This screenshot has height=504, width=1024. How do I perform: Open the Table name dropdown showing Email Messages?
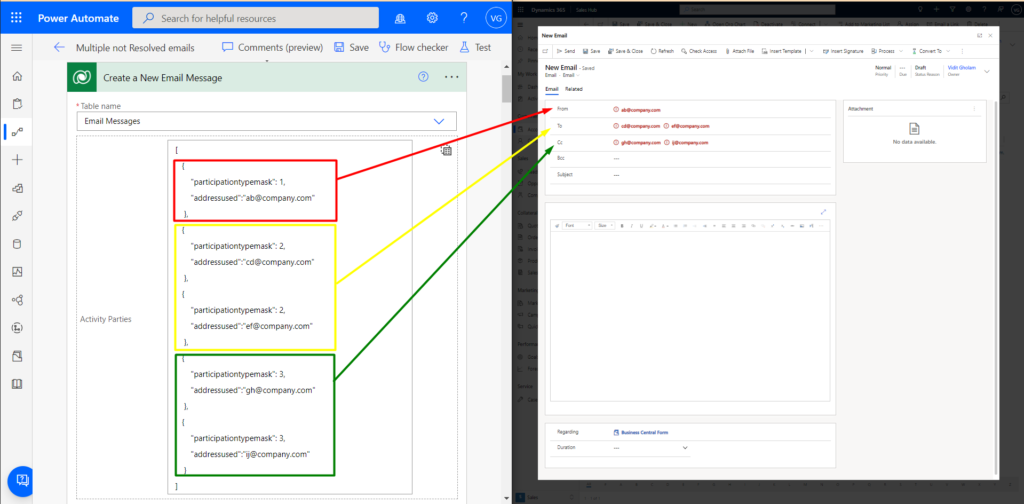point(266,121)
